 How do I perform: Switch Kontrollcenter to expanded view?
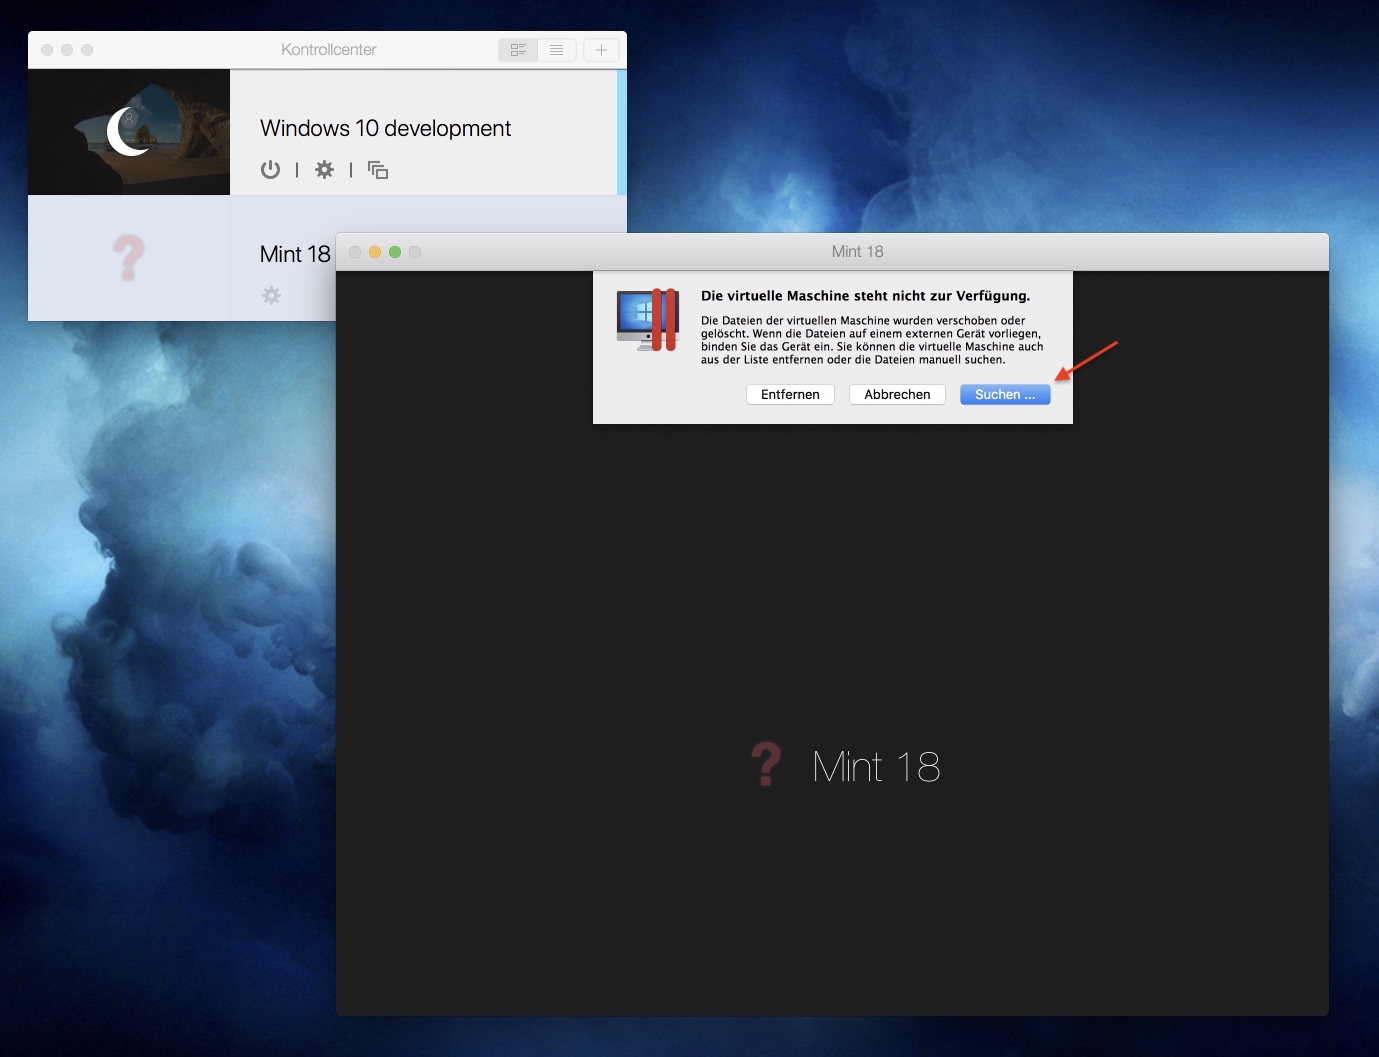tap(518, 50)
